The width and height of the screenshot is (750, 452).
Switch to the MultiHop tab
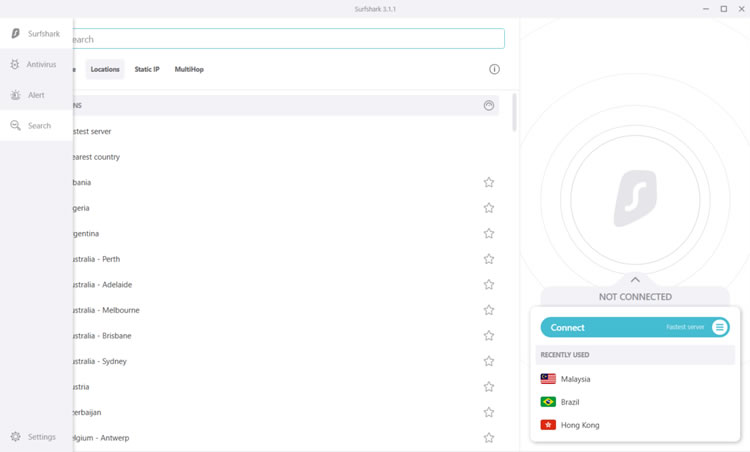[189, 69]
